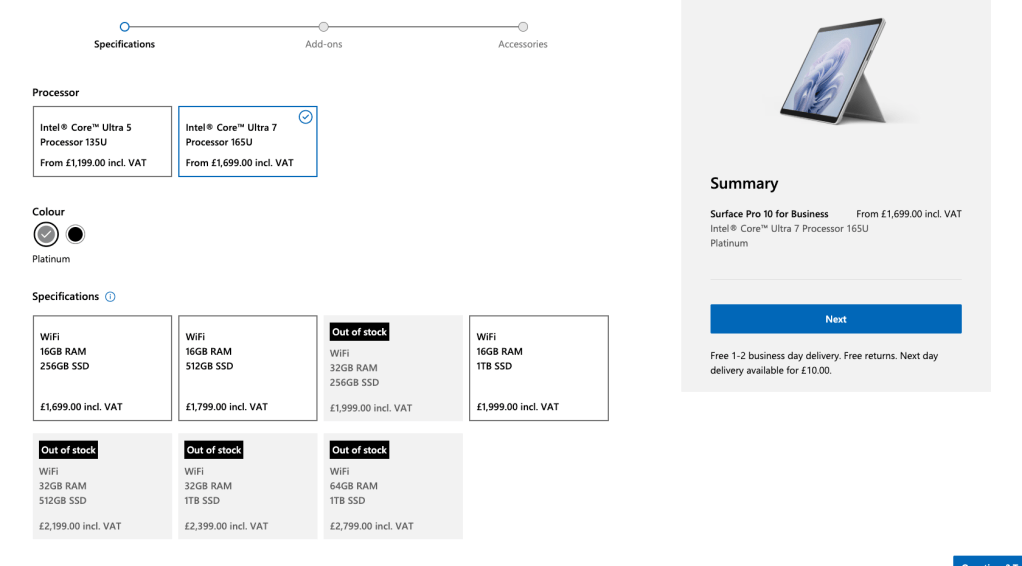Choose the Platinum colour swatch

[x=46, y=234]
